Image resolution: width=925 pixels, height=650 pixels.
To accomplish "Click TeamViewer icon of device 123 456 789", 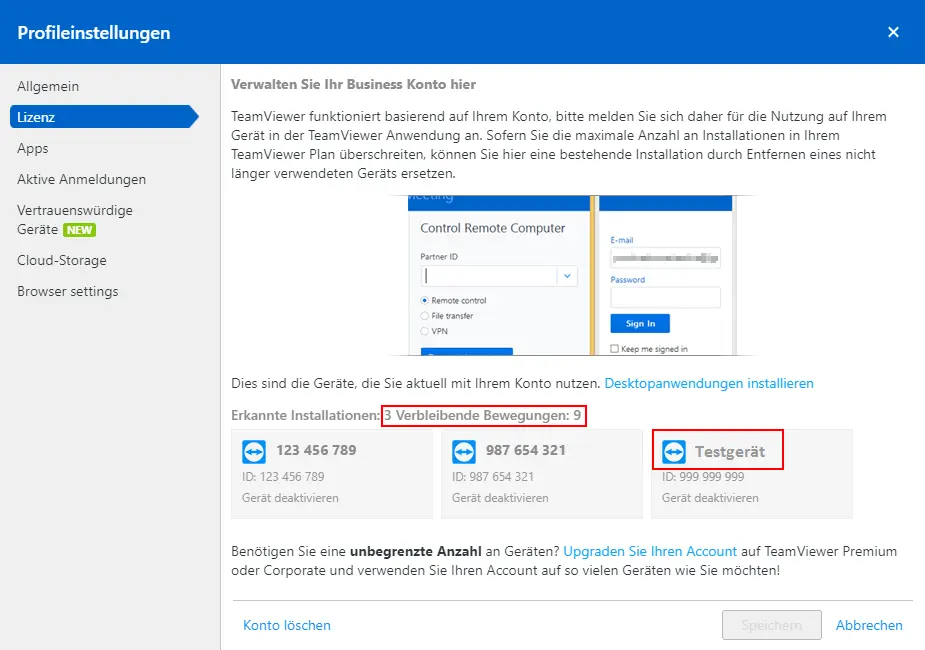I will (254, 452).
